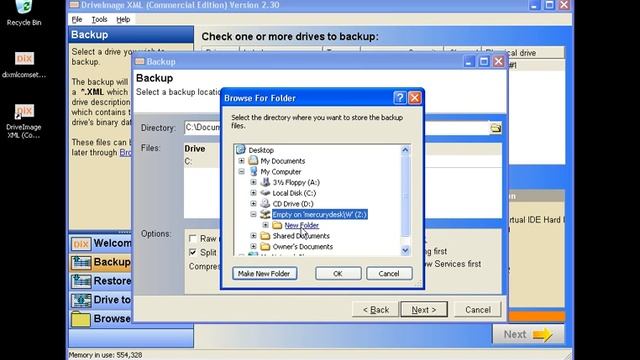
Task: Click the 'Physical drive' column header
Action: pos(523,53)
